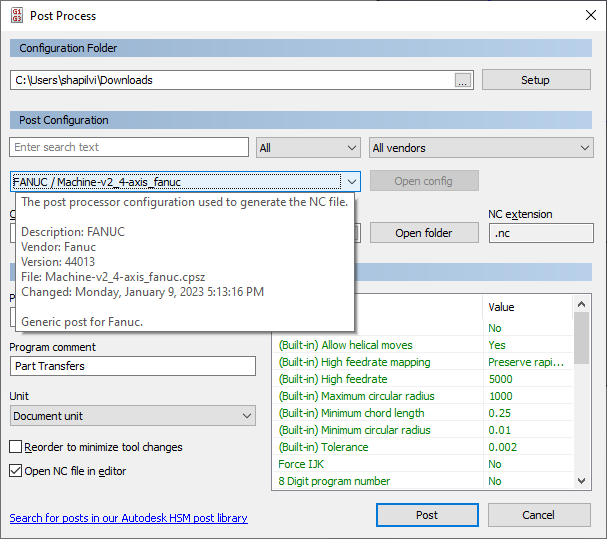Click the Post button
This screenshot has height=539, width=607.
click(427, 515)
